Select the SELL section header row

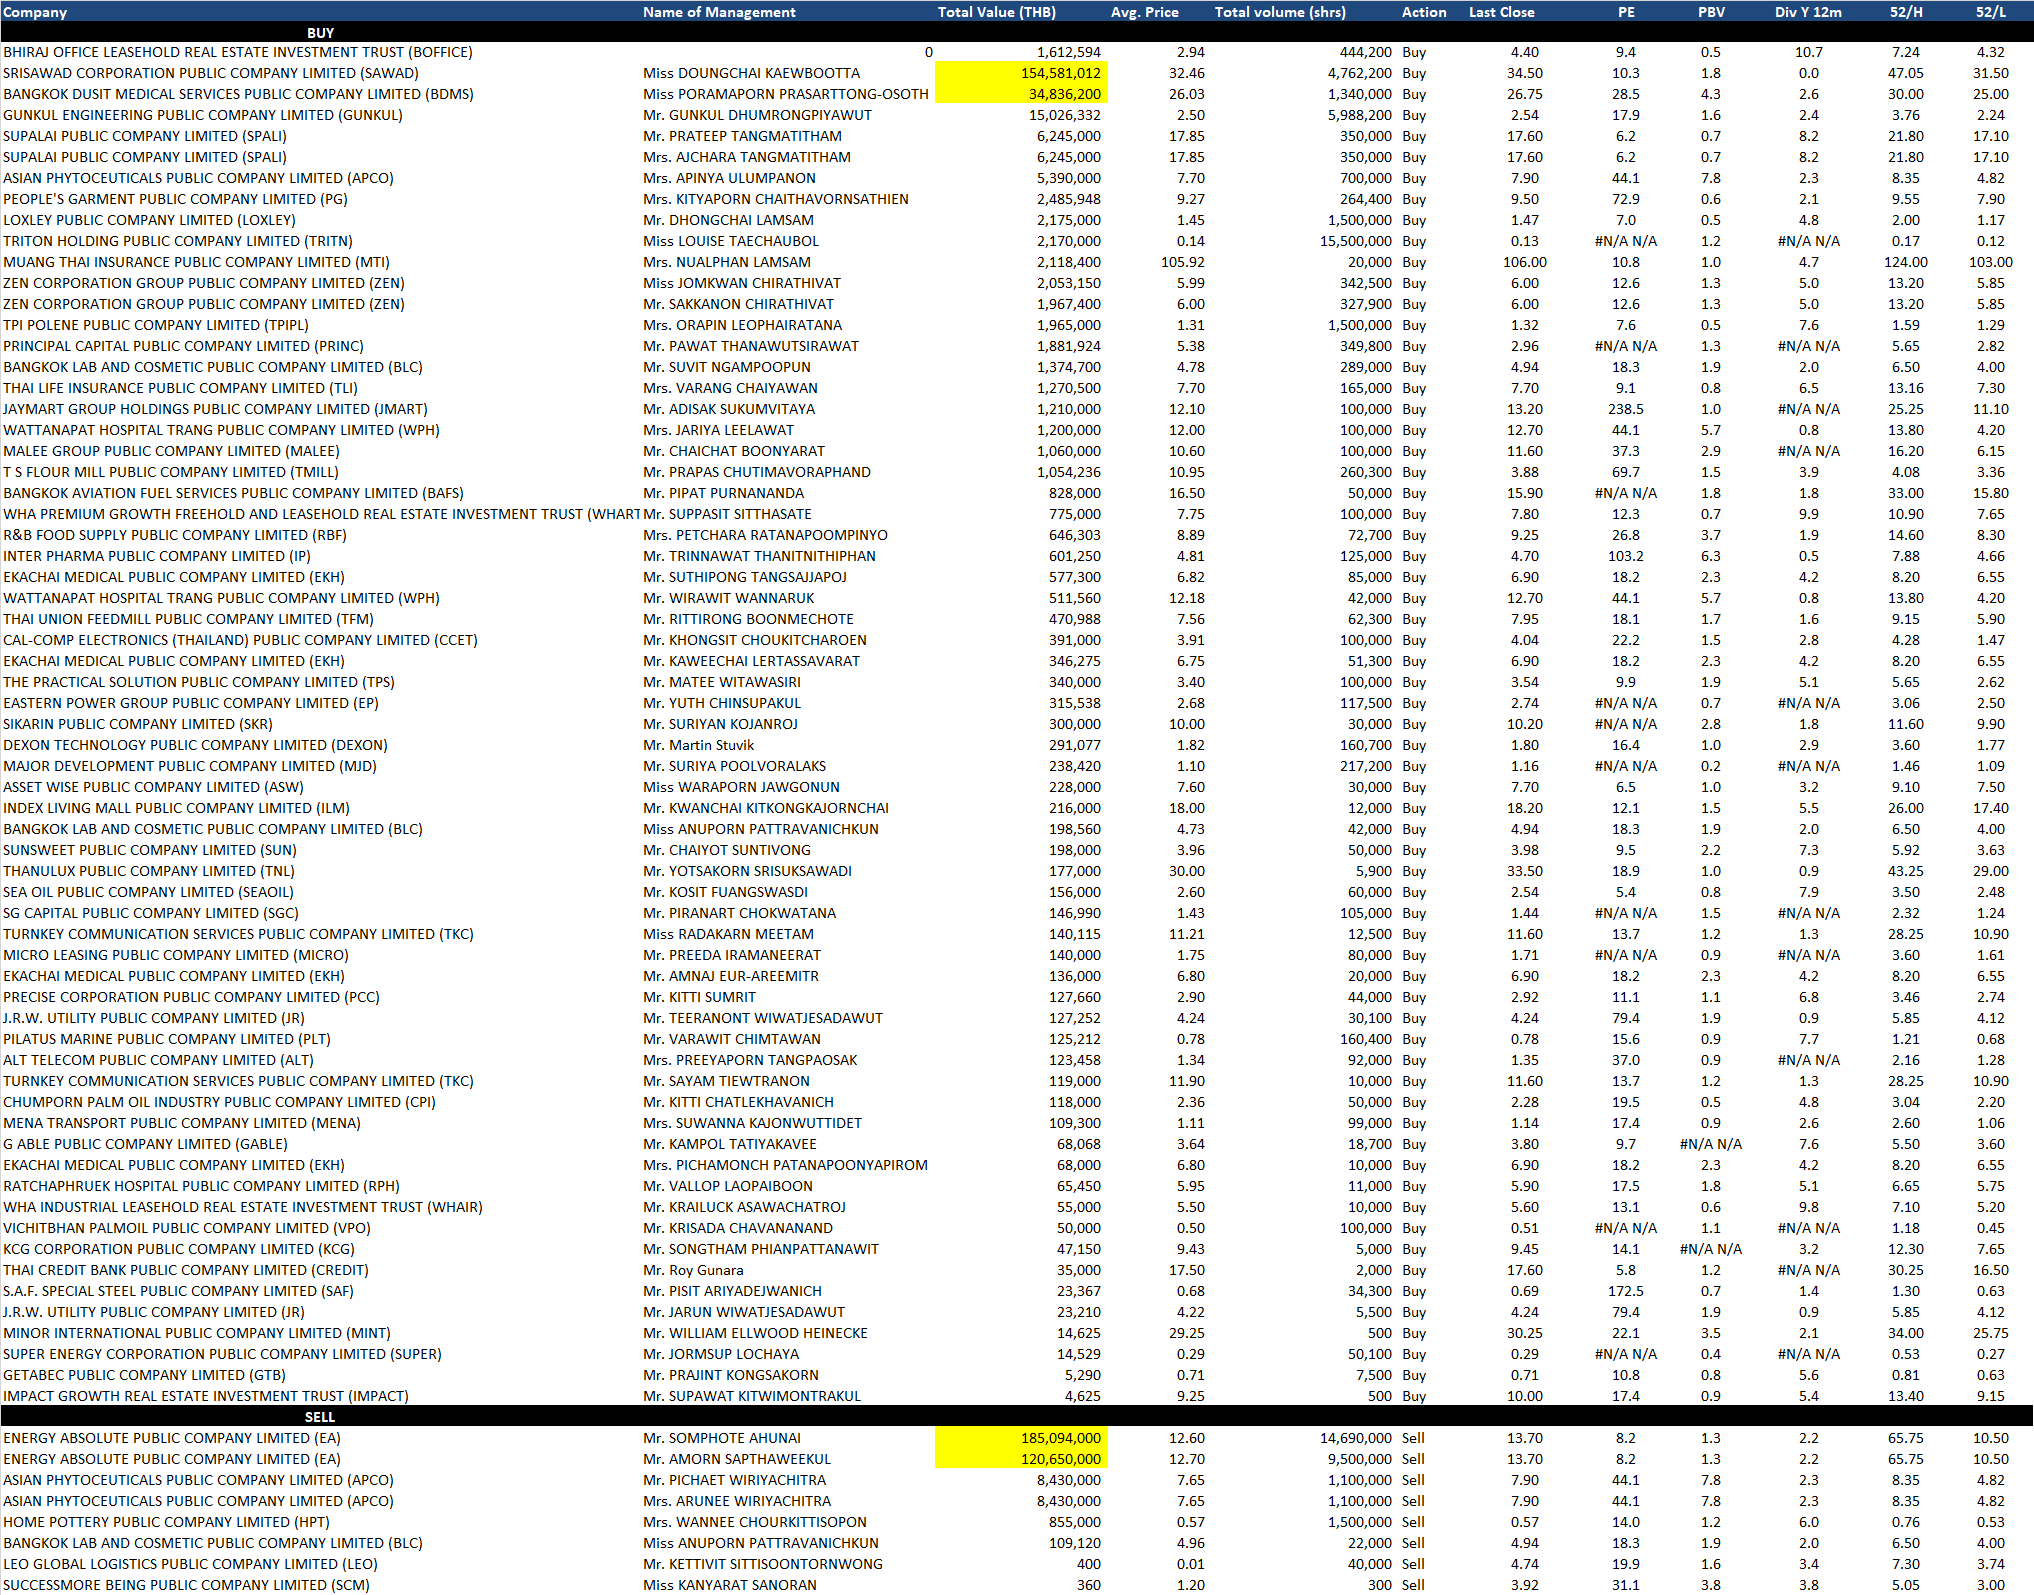(320, 1417)
